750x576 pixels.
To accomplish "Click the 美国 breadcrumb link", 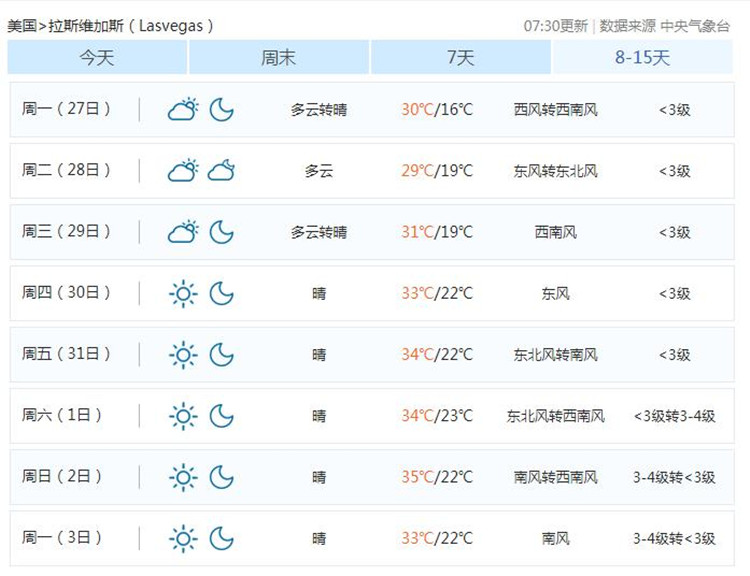I will 22,26.
